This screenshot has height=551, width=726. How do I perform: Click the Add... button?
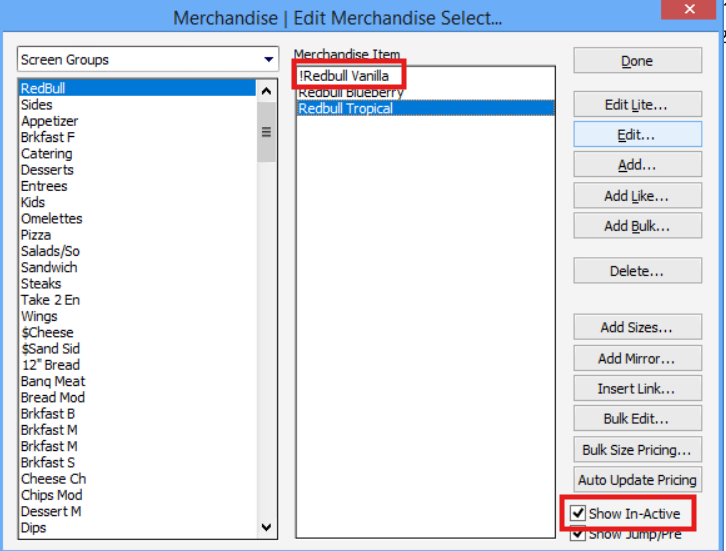pos(637,165)
